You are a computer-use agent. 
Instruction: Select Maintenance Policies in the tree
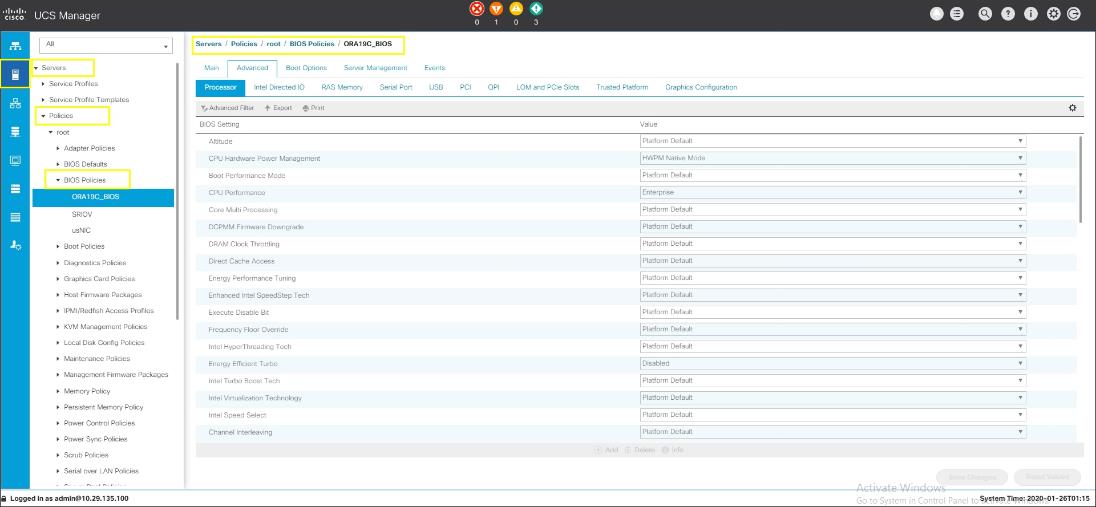(96, 359)
